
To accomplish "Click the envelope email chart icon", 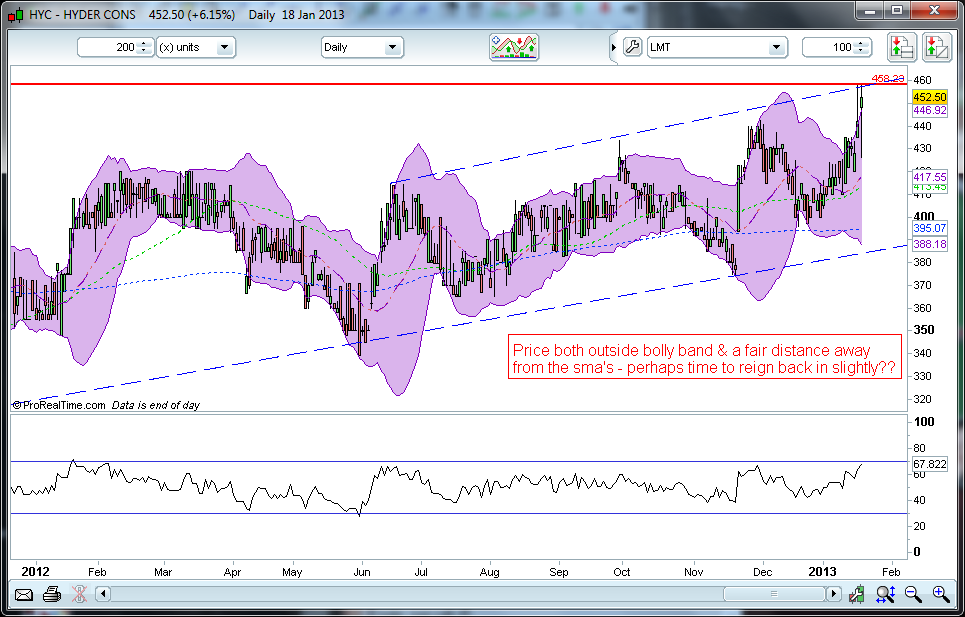I will tap(24, 595).
